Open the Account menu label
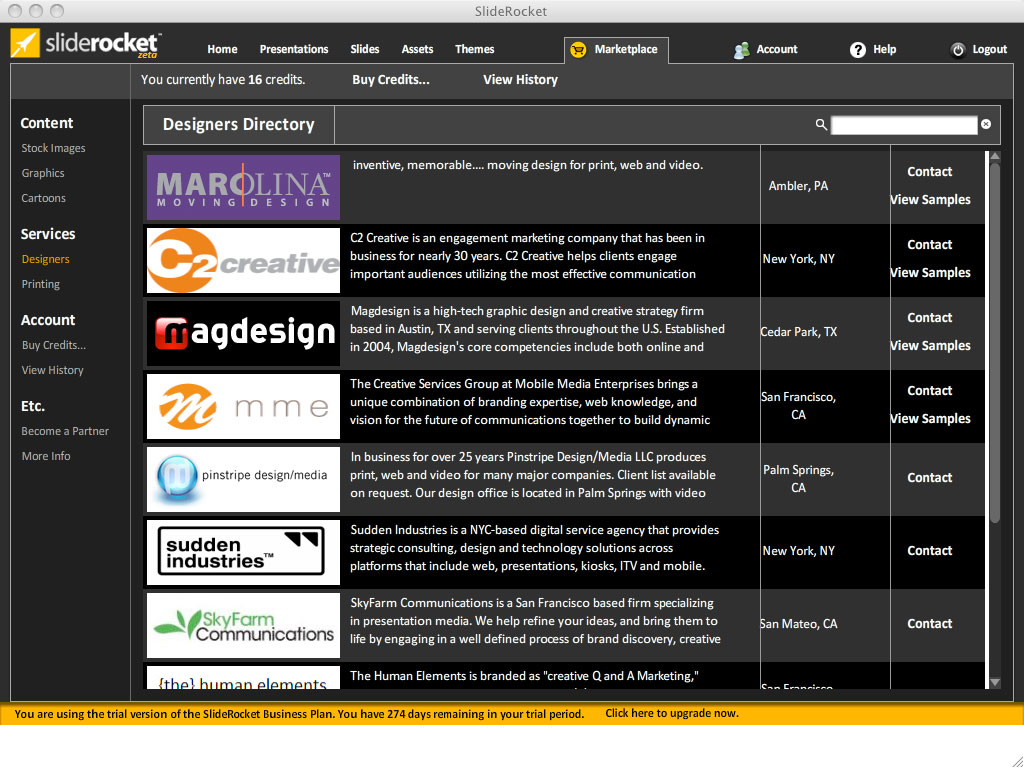This screenshot has width=1024, height=768. tap(776, 49)
